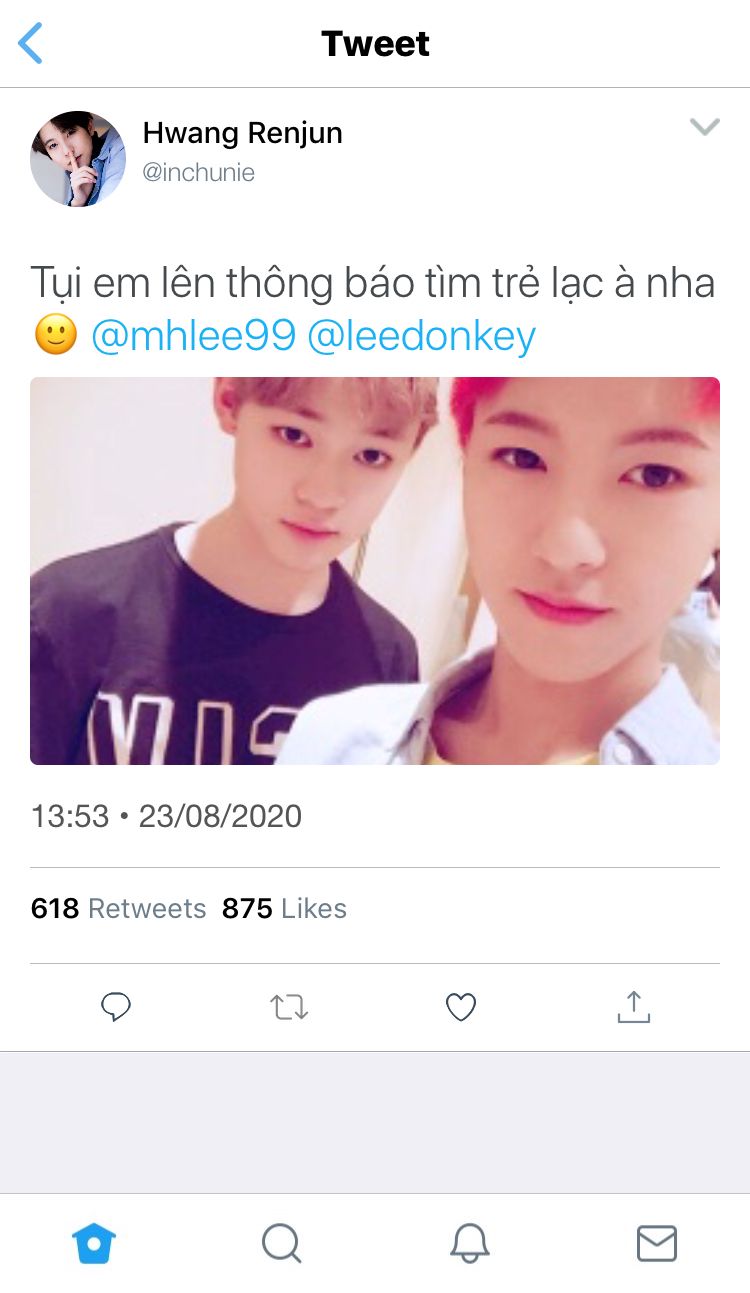Image resolution: width=750 pixels, height=1293 pixels.
Task: Tap the @inchunie username handle
Action: (198, 173)
